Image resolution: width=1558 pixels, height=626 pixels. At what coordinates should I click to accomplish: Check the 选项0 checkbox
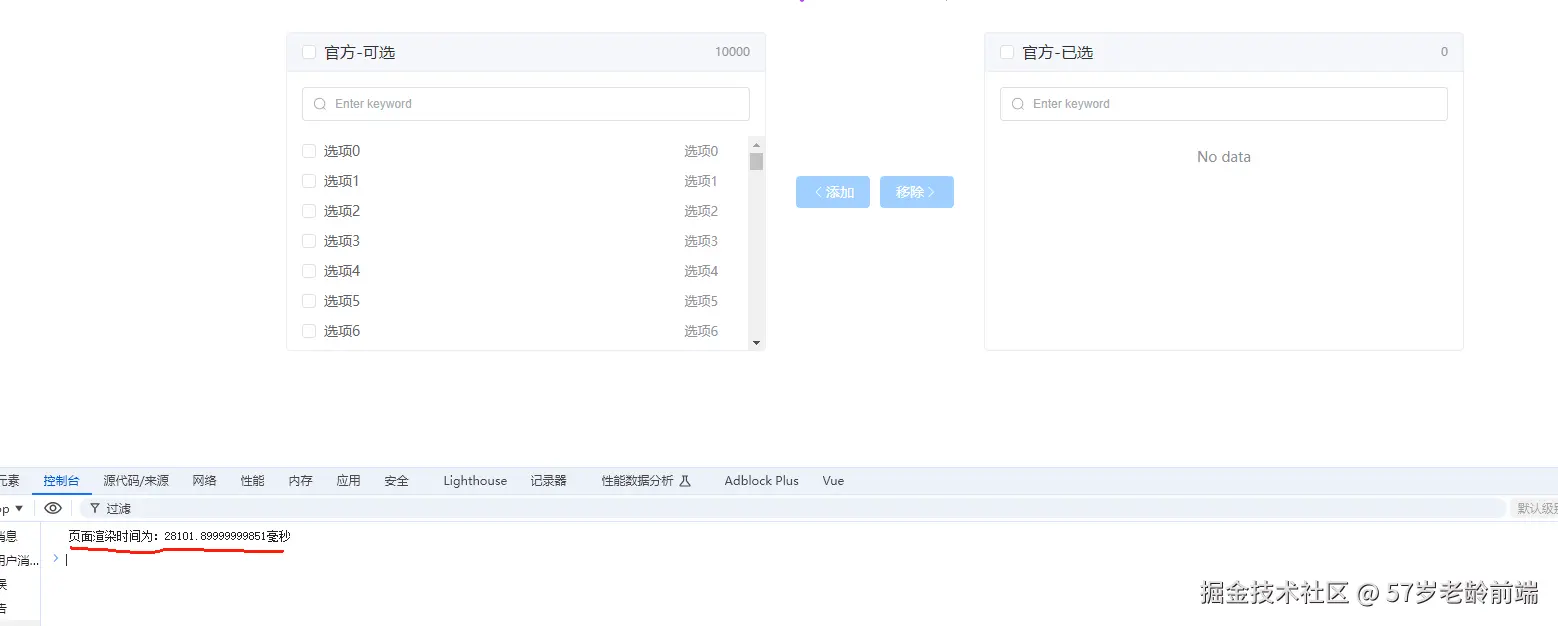309,151
